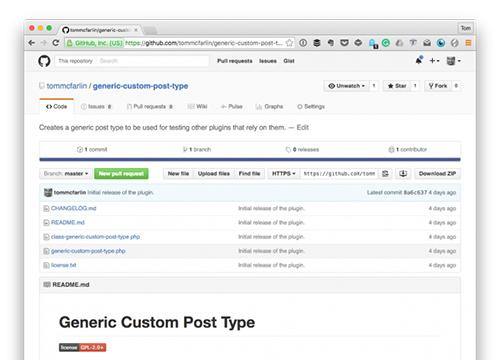Open class-generic-custom-post-type.php file
500x360 pixels.
click(95, 237)
